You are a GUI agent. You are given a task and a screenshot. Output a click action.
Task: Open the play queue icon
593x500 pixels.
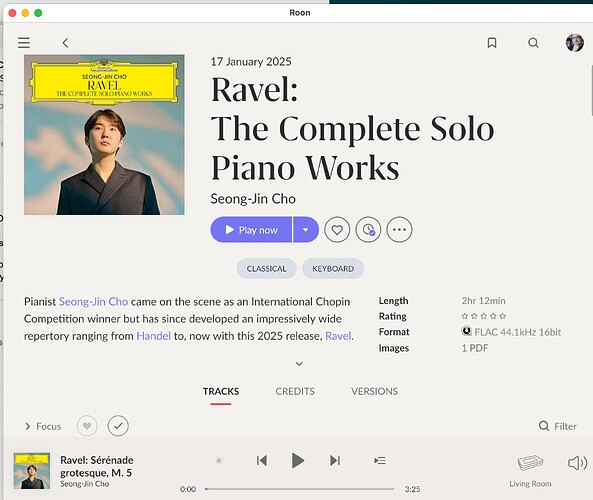tap(380, 460)
